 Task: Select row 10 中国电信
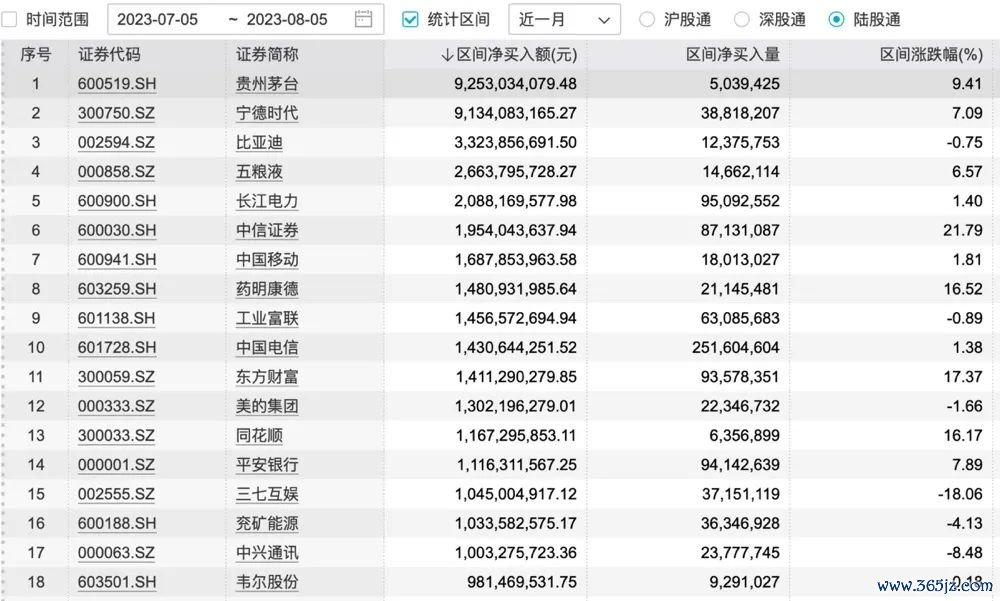pyautogui.click(x=267, y=348)
